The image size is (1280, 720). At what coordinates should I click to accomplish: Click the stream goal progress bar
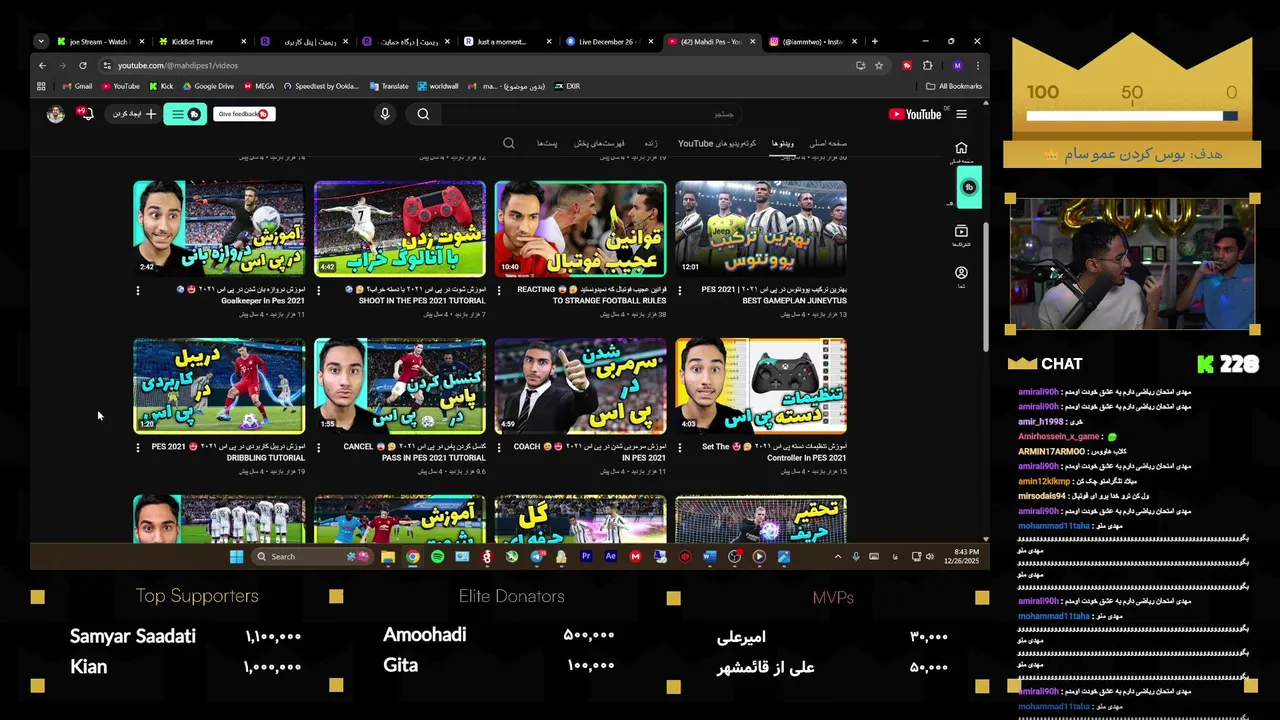point(1132,116)
